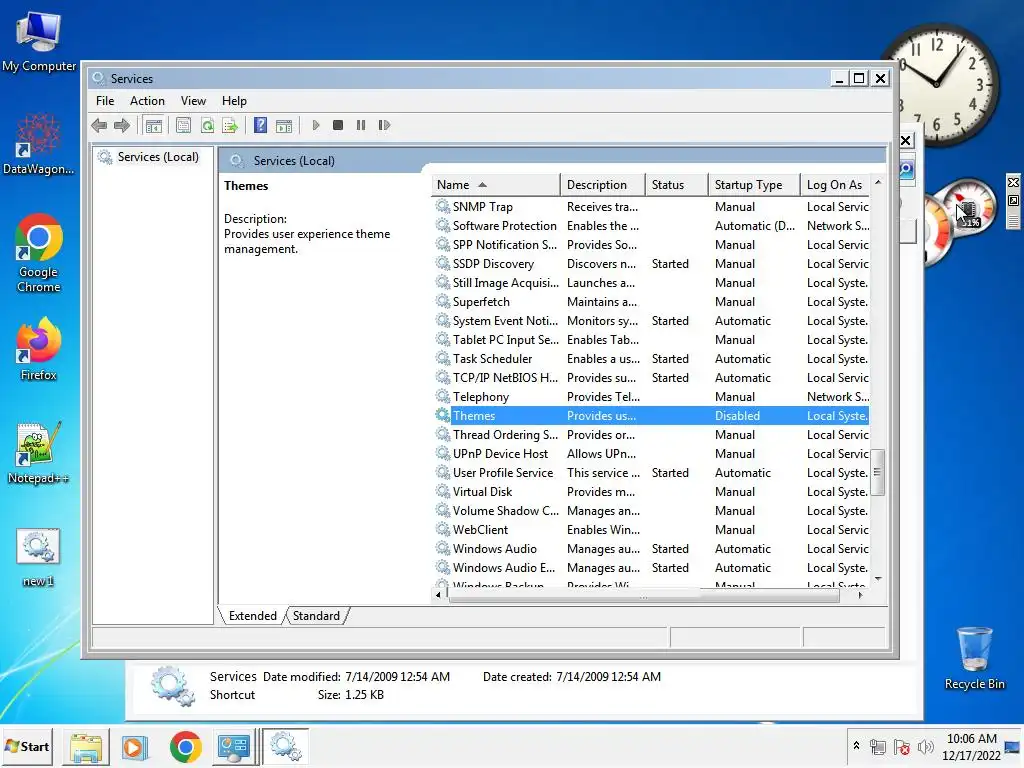Select the User Profile Service row

pos(651,472)
